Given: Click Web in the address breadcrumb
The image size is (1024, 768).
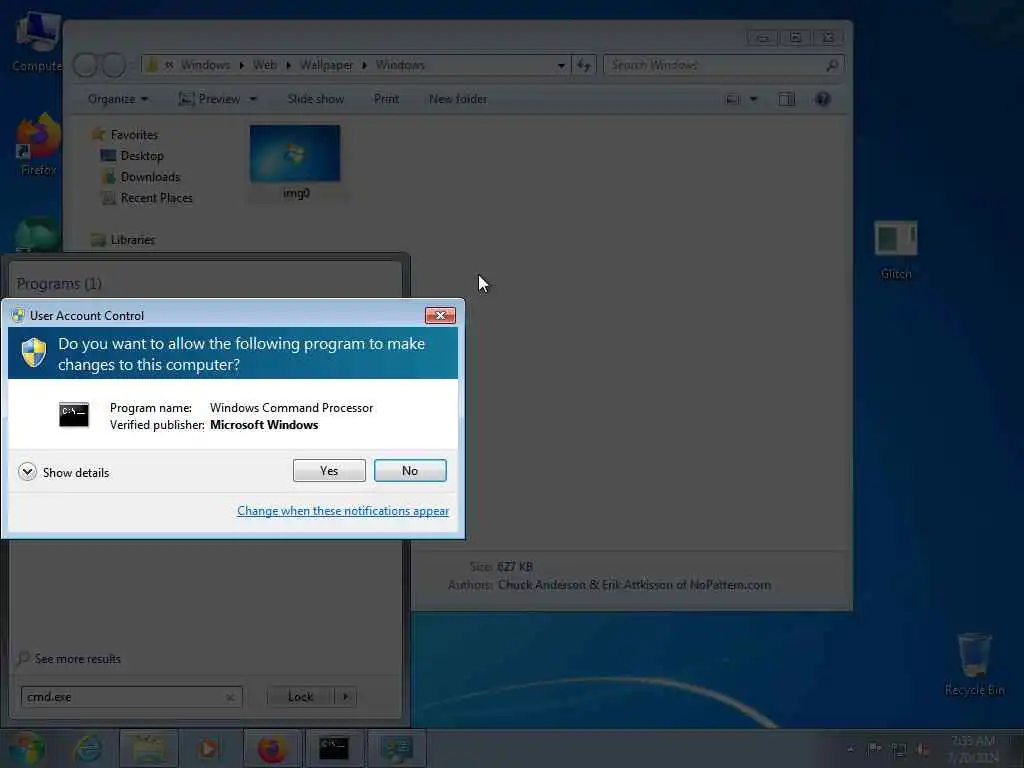Looking at the screenshot, I should 264,65.
